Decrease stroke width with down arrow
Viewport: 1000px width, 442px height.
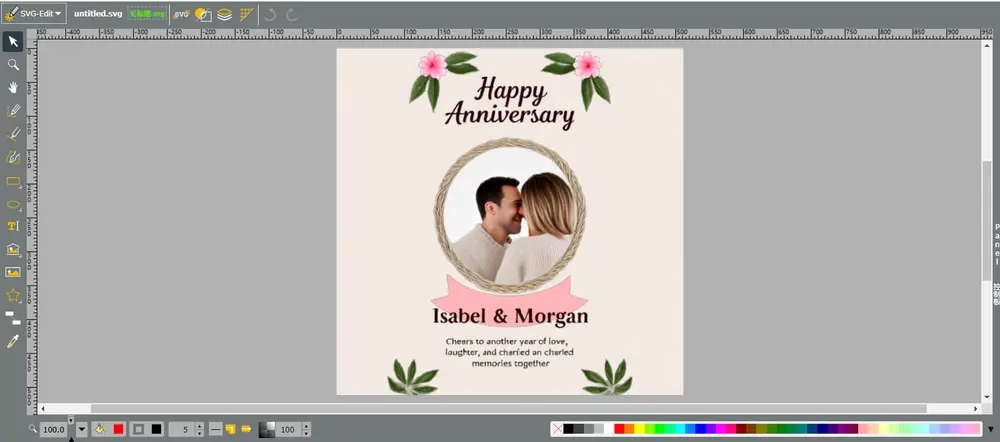[x=200, y=434]
